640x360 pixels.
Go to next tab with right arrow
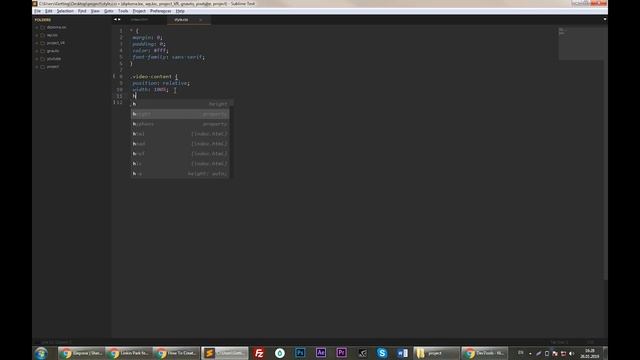[119, 20]
